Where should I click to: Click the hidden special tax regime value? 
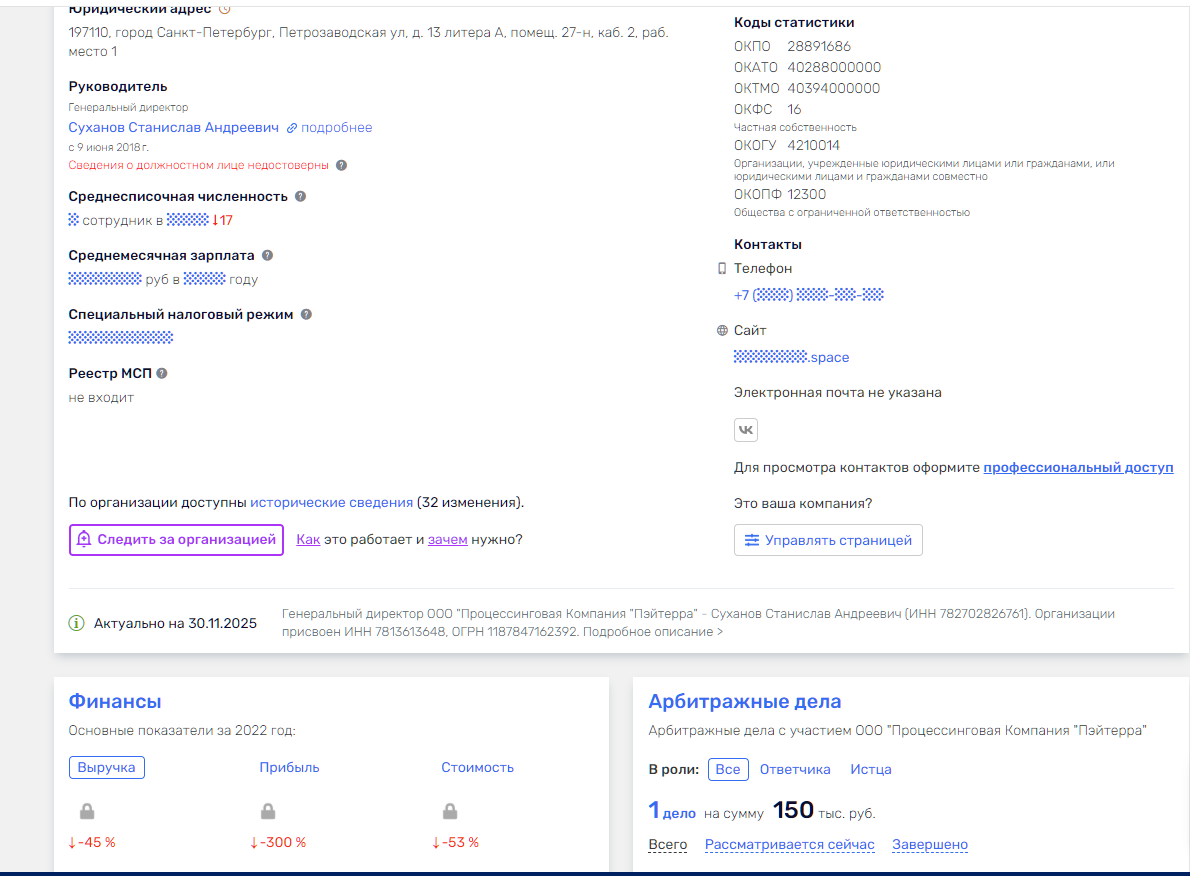click(121, 338)
